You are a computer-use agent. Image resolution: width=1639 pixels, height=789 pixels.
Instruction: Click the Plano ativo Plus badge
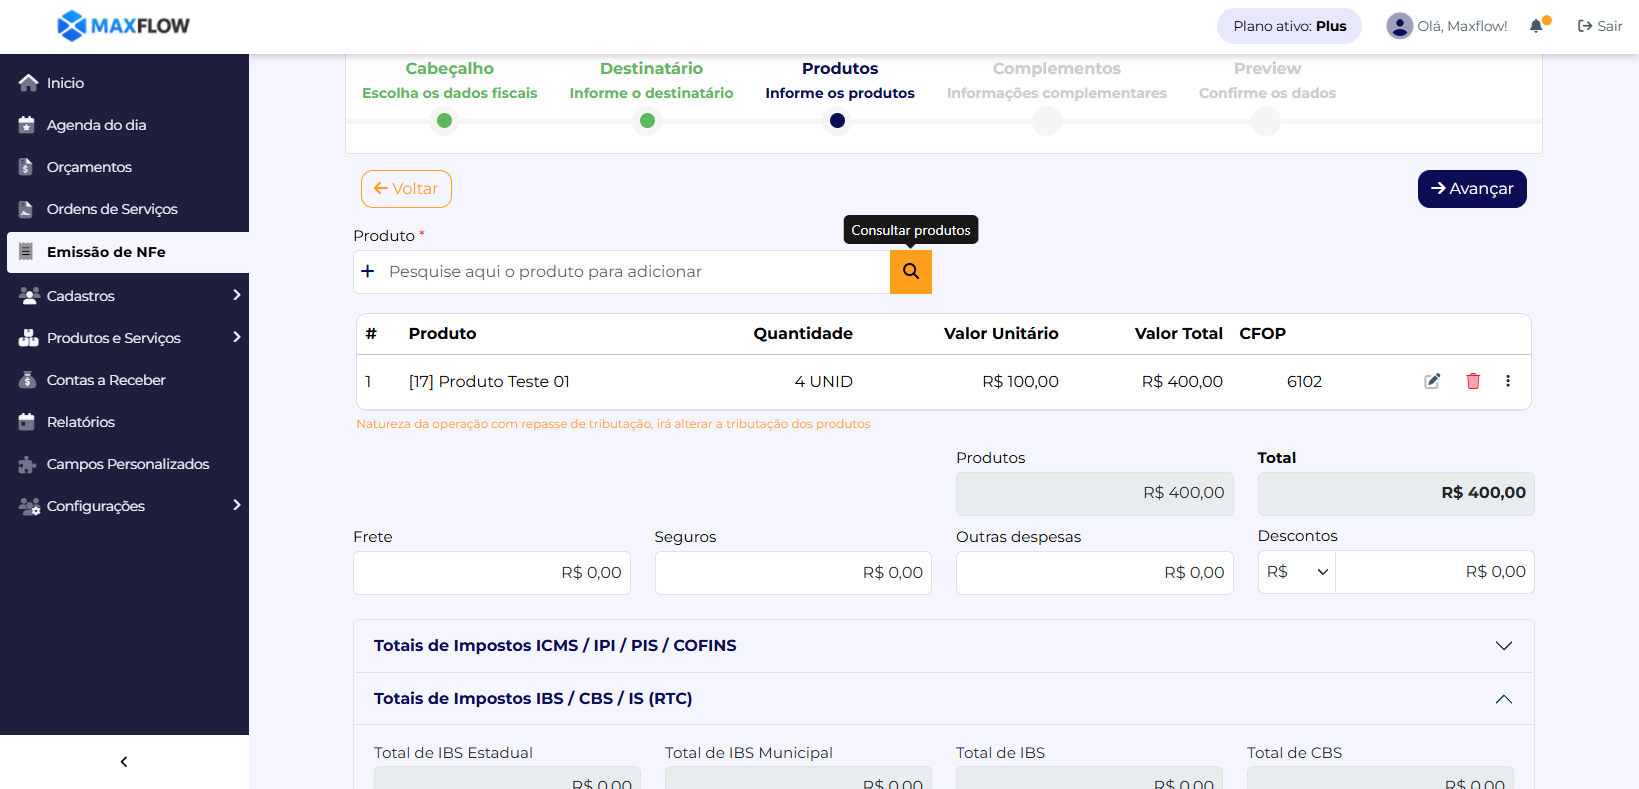pyautogui.click(x=1289, y=26)
